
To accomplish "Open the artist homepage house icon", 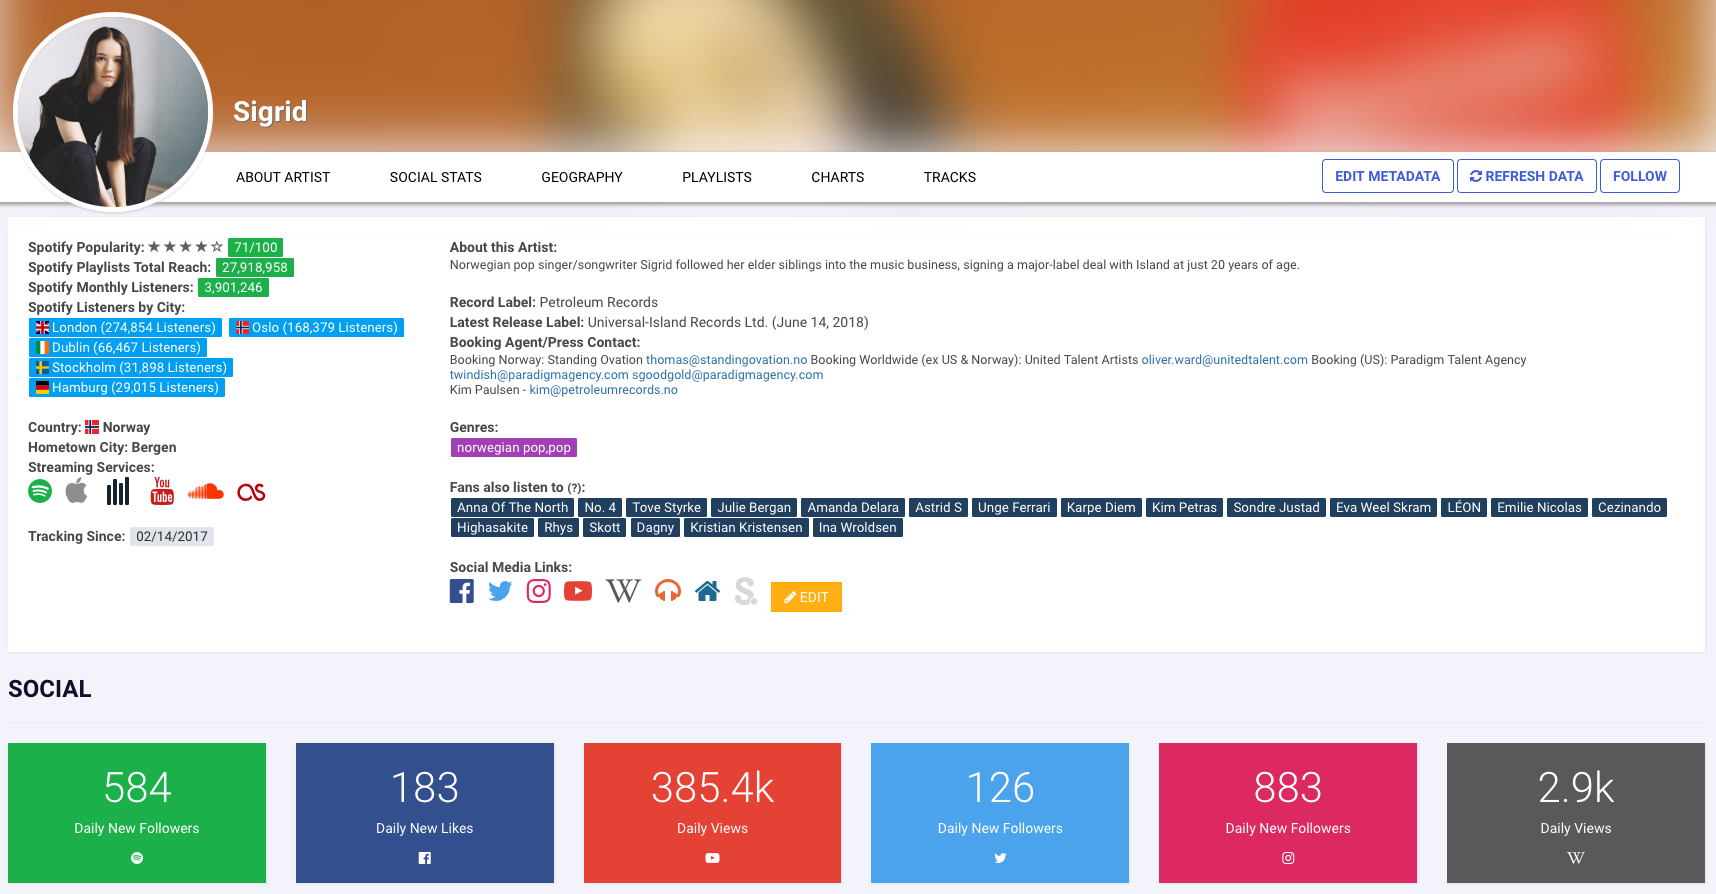I will tap(708, 591).
